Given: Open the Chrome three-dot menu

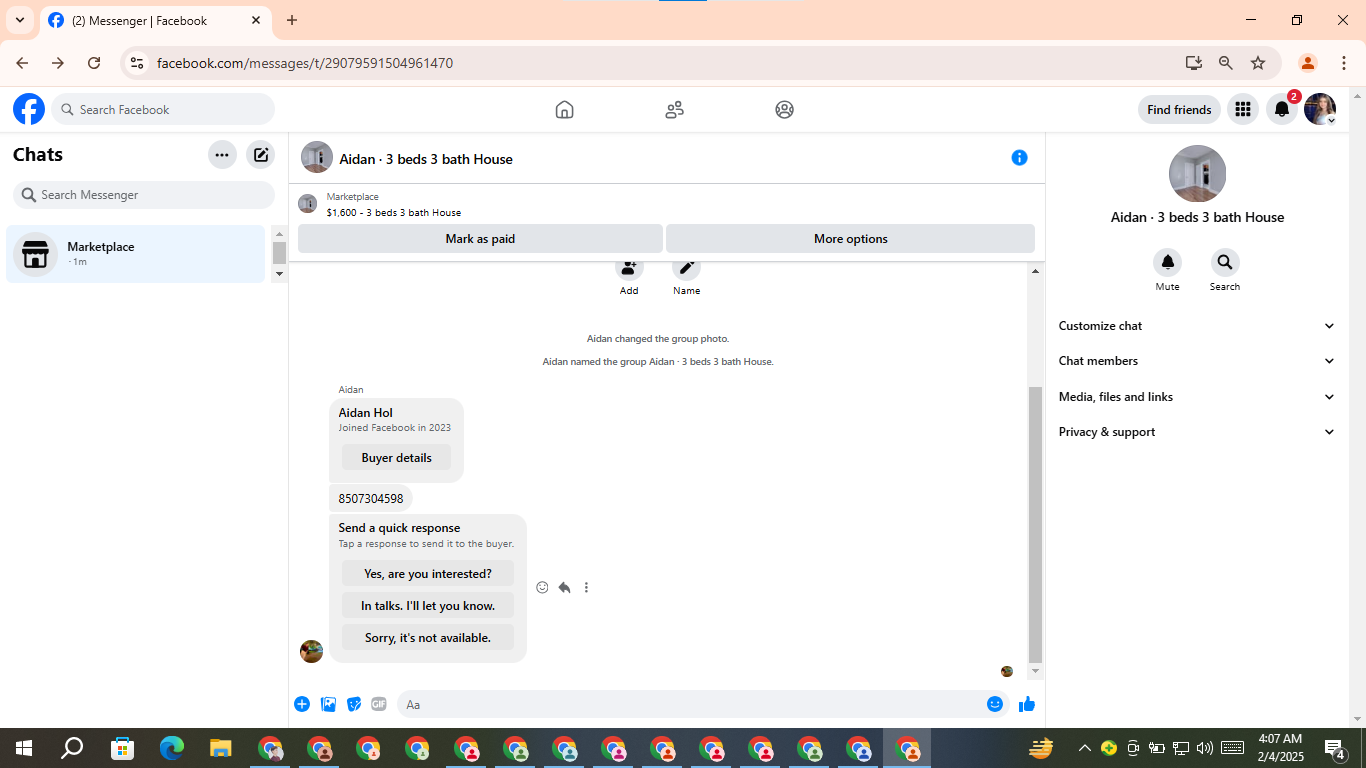Looking at the screenshot, I should [x=1344, y=63].
